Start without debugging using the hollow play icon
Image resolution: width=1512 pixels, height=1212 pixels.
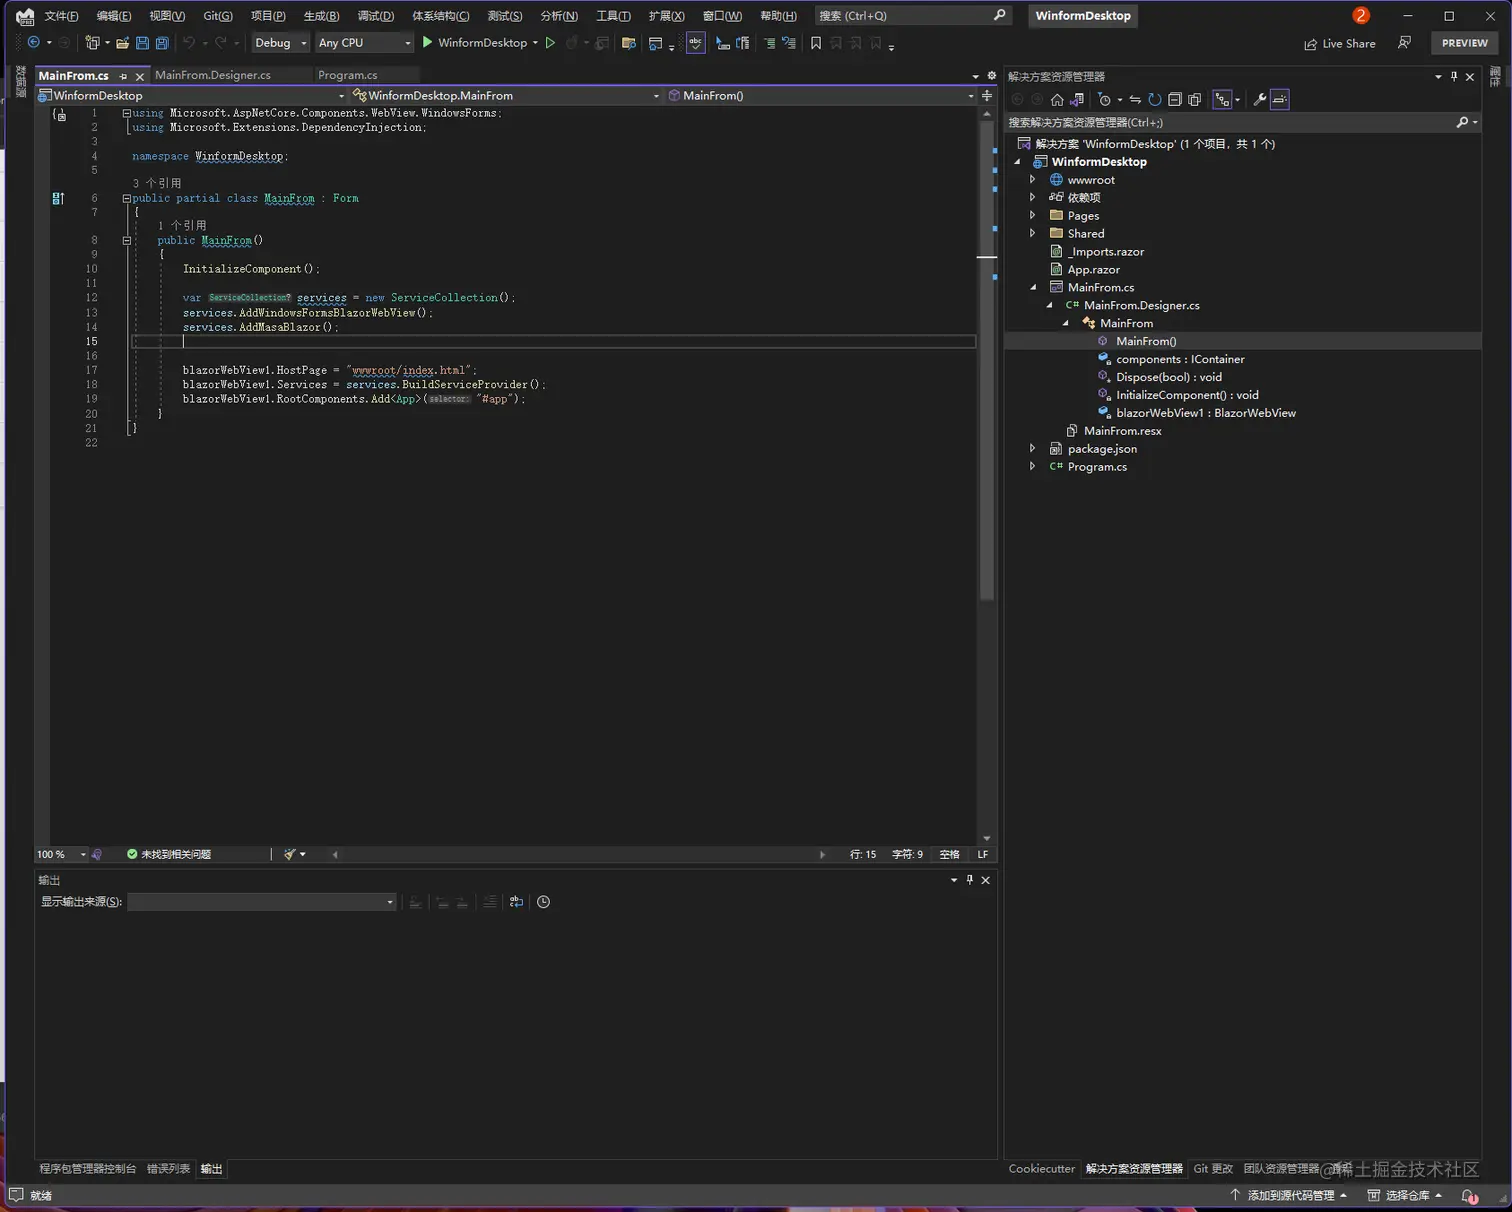pos(550,43)
